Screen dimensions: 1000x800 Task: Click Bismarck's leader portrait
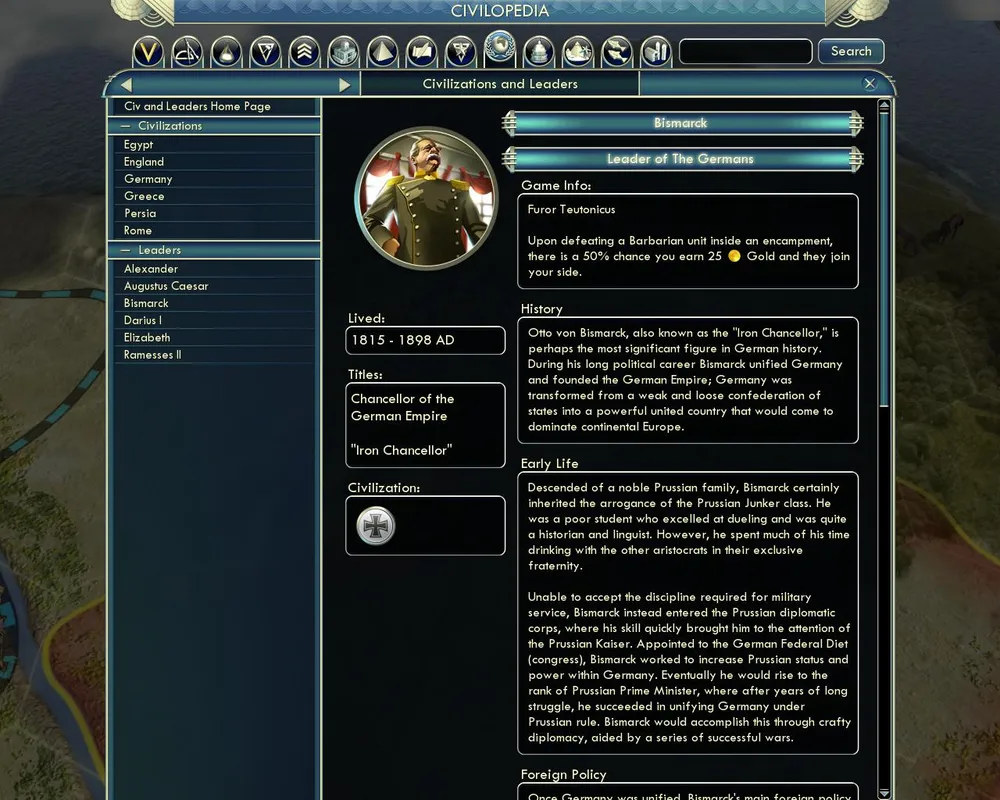pyautogui.click(x=426, y=198)
